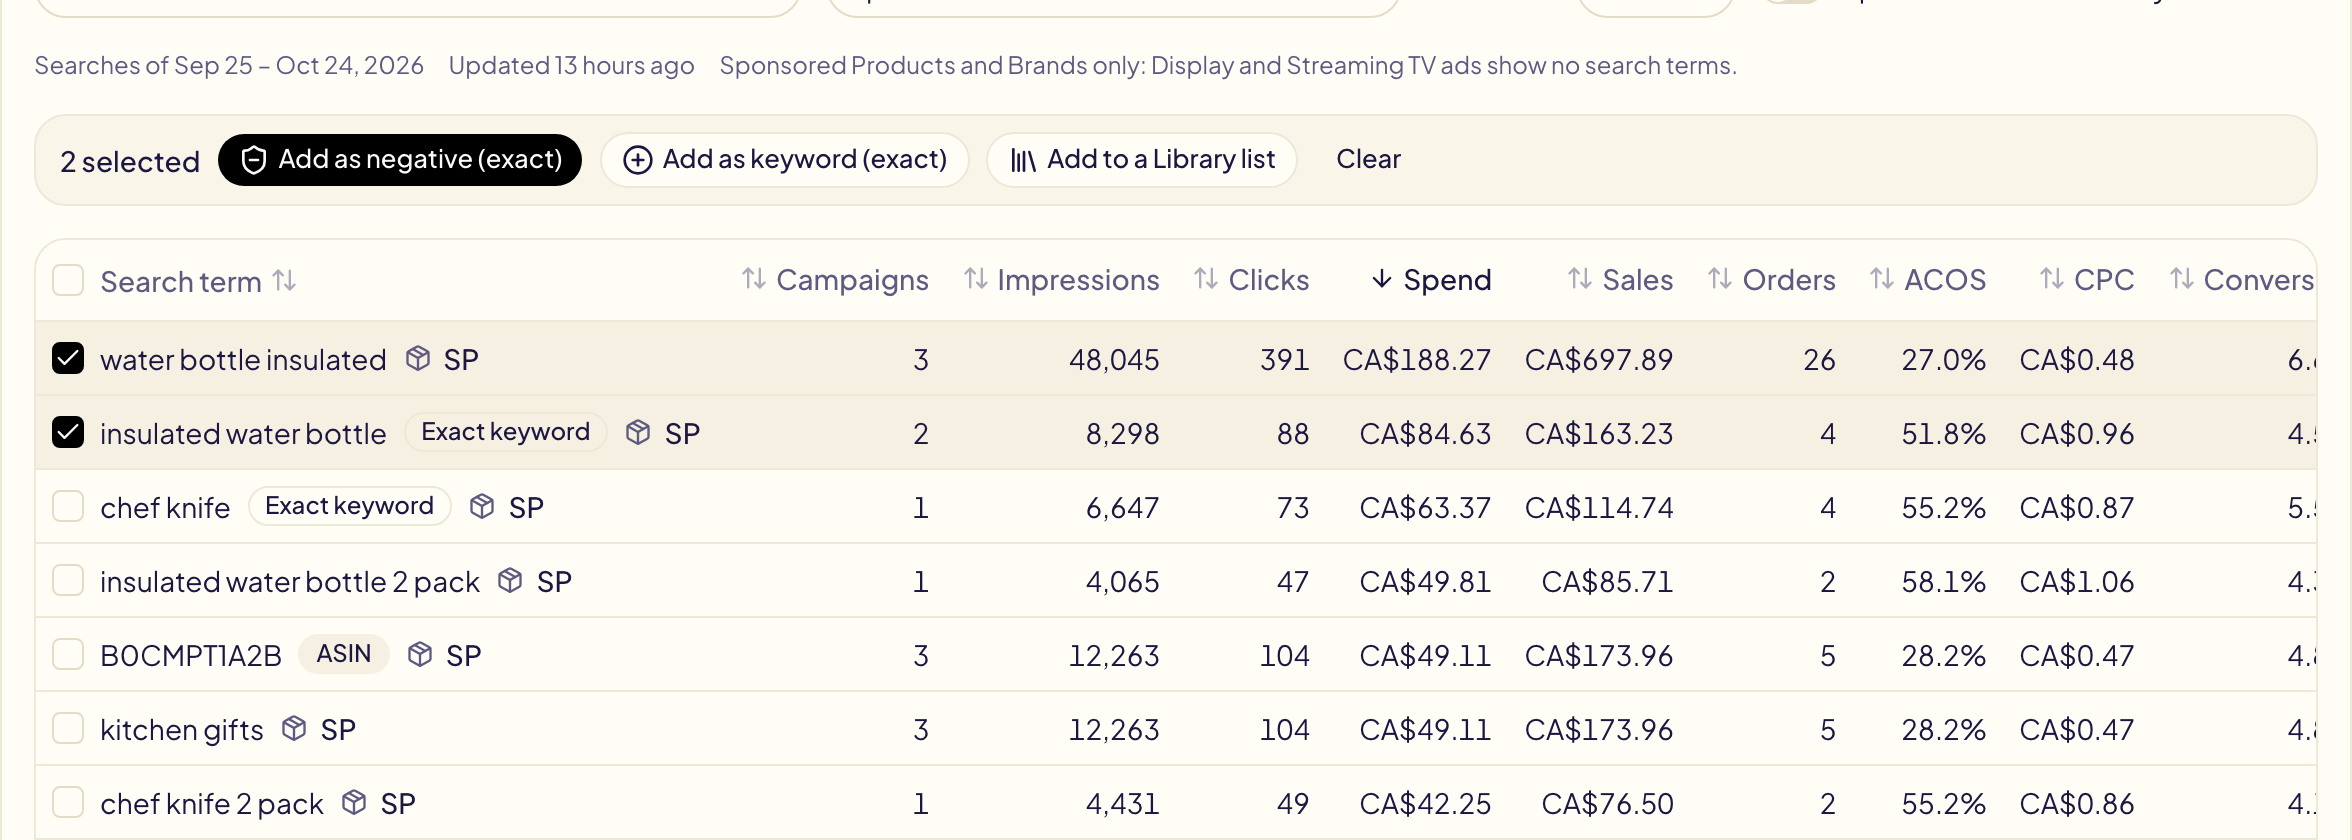Click the CA$697.89 sales value

coord(1599,360)
